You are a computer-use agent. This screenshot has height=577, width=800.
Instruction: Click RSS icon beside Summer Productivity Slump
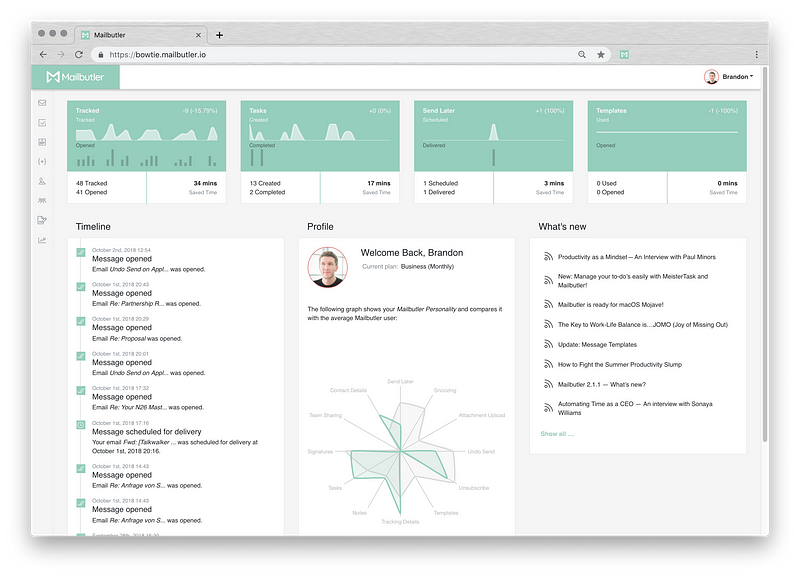548,364
